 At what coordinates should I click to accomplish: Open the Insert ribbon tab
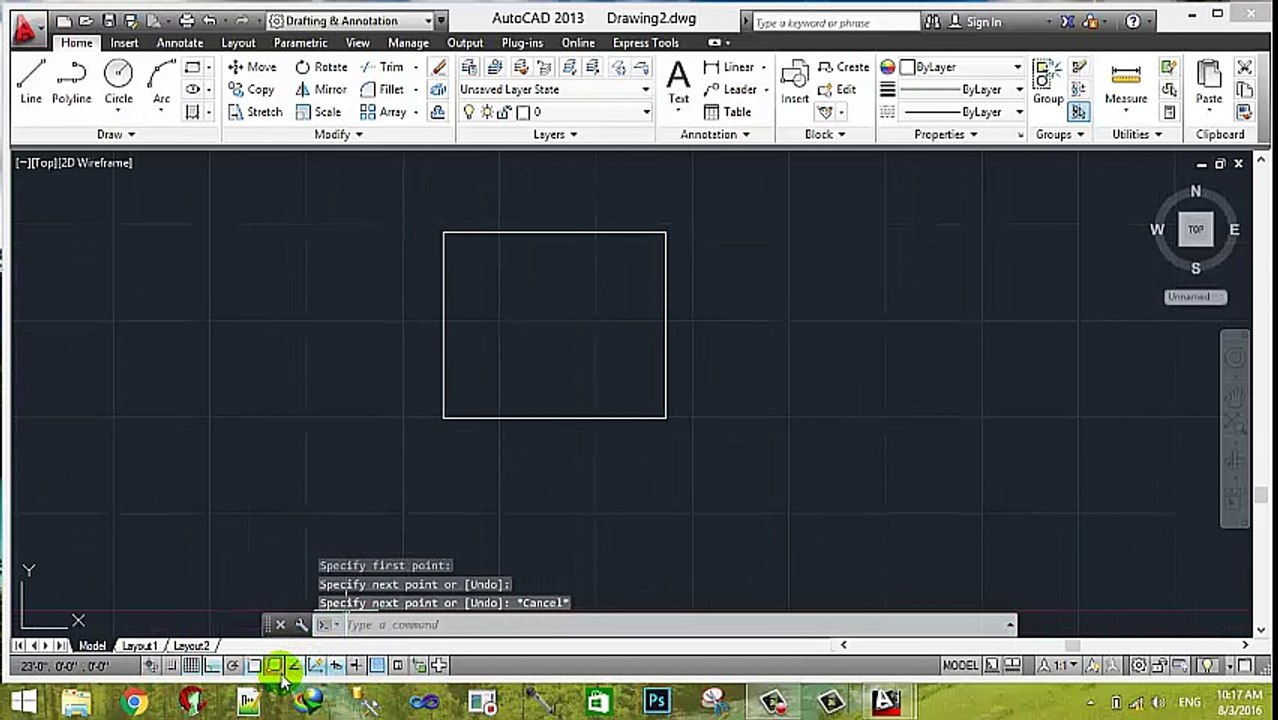(x=124, y=43)
